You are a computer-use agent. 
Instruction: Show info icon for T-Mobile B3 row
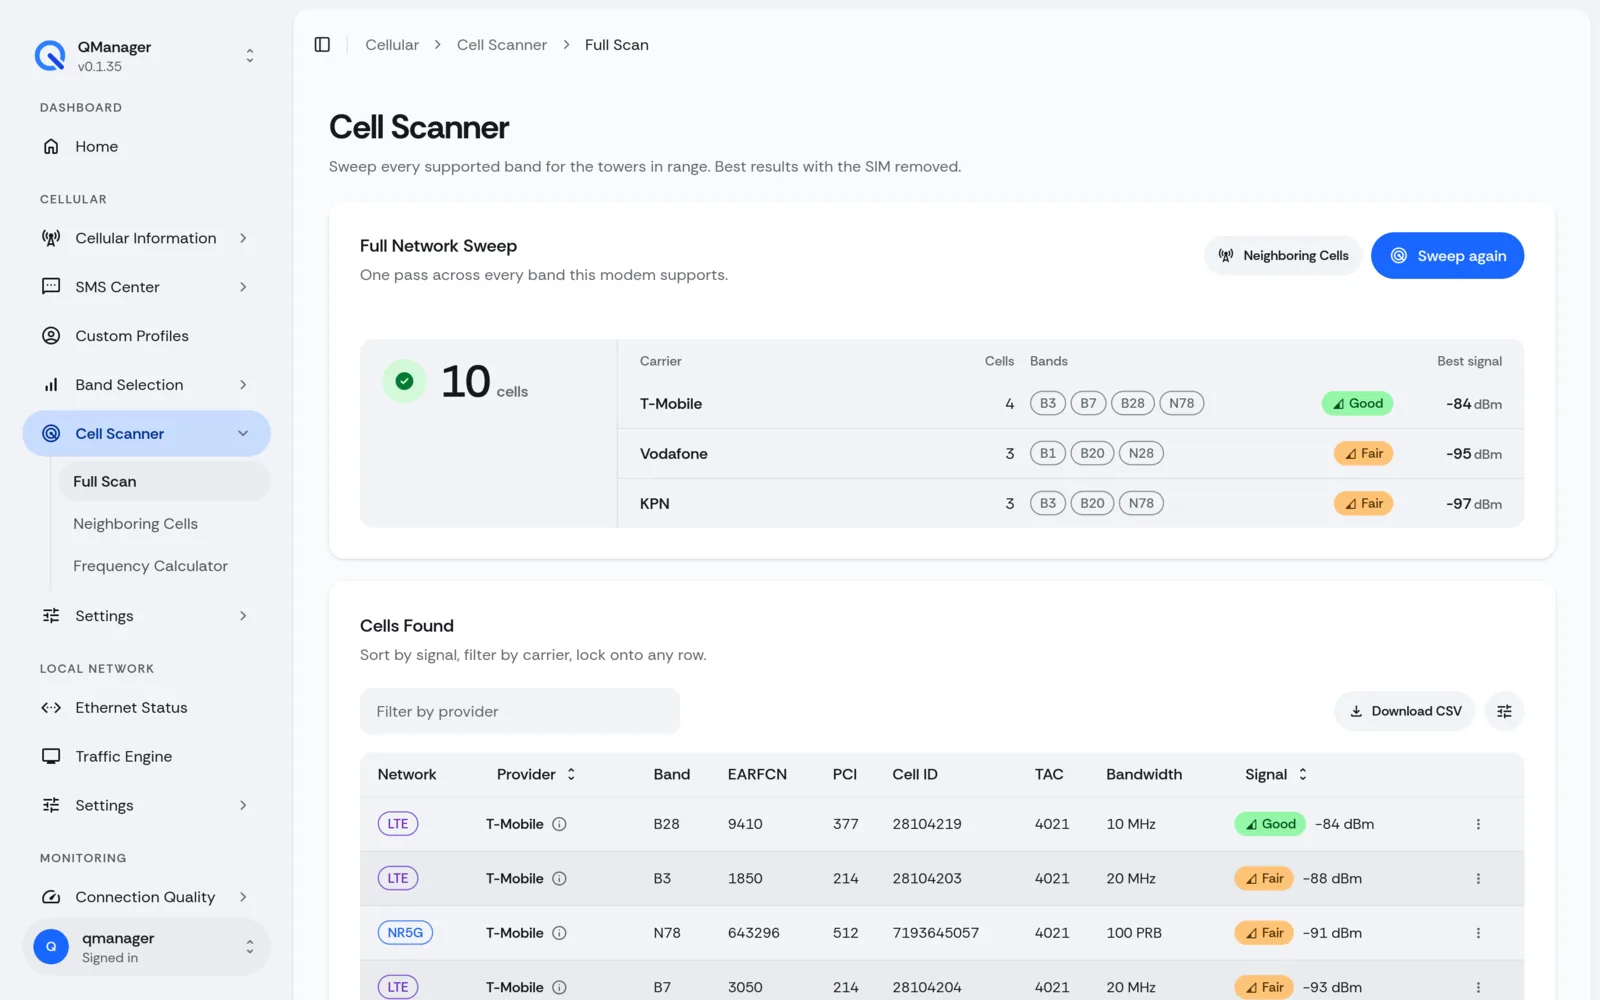point(560,879)
